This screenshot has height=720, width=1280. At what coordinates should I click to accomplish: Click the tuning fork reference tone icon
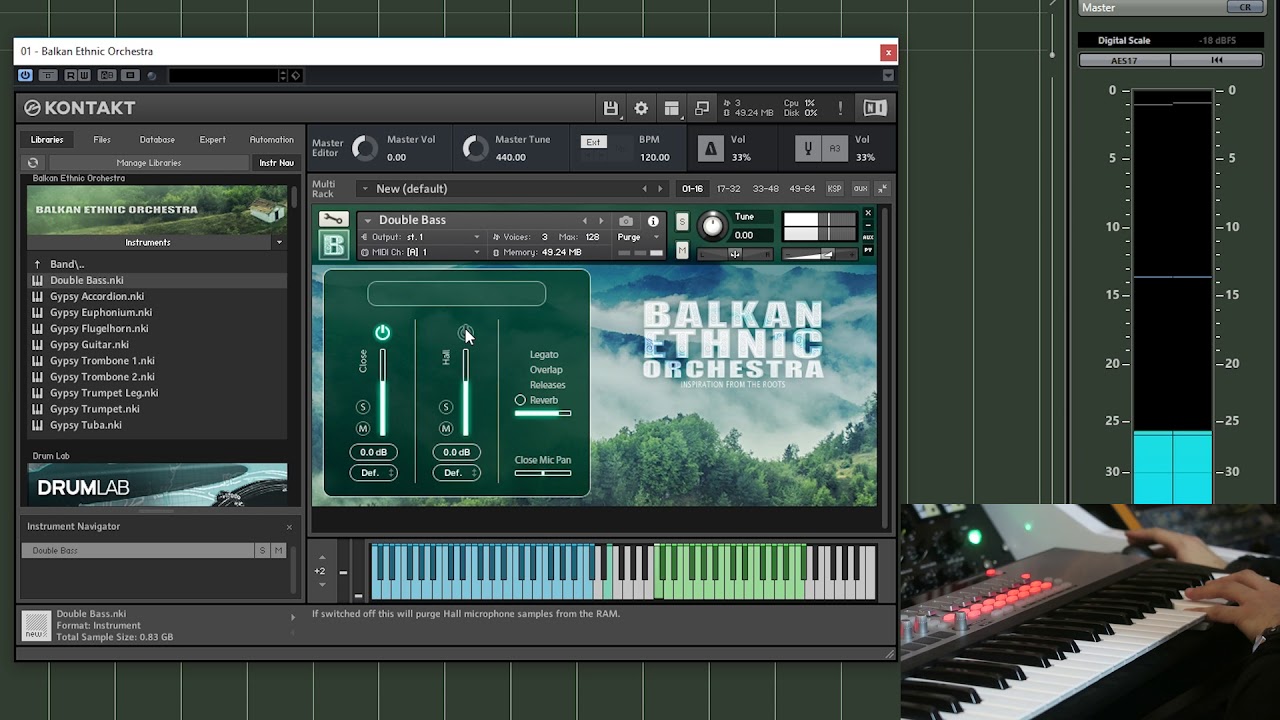click(808, 149)
